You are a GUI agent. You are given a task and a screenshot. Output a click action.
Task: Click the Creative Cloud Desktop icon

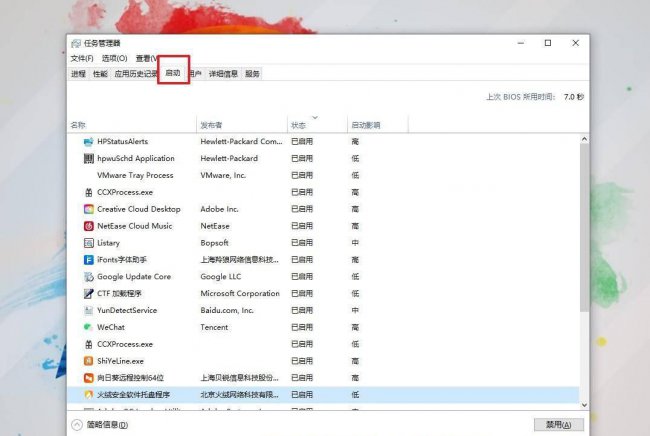pos(88,209)
